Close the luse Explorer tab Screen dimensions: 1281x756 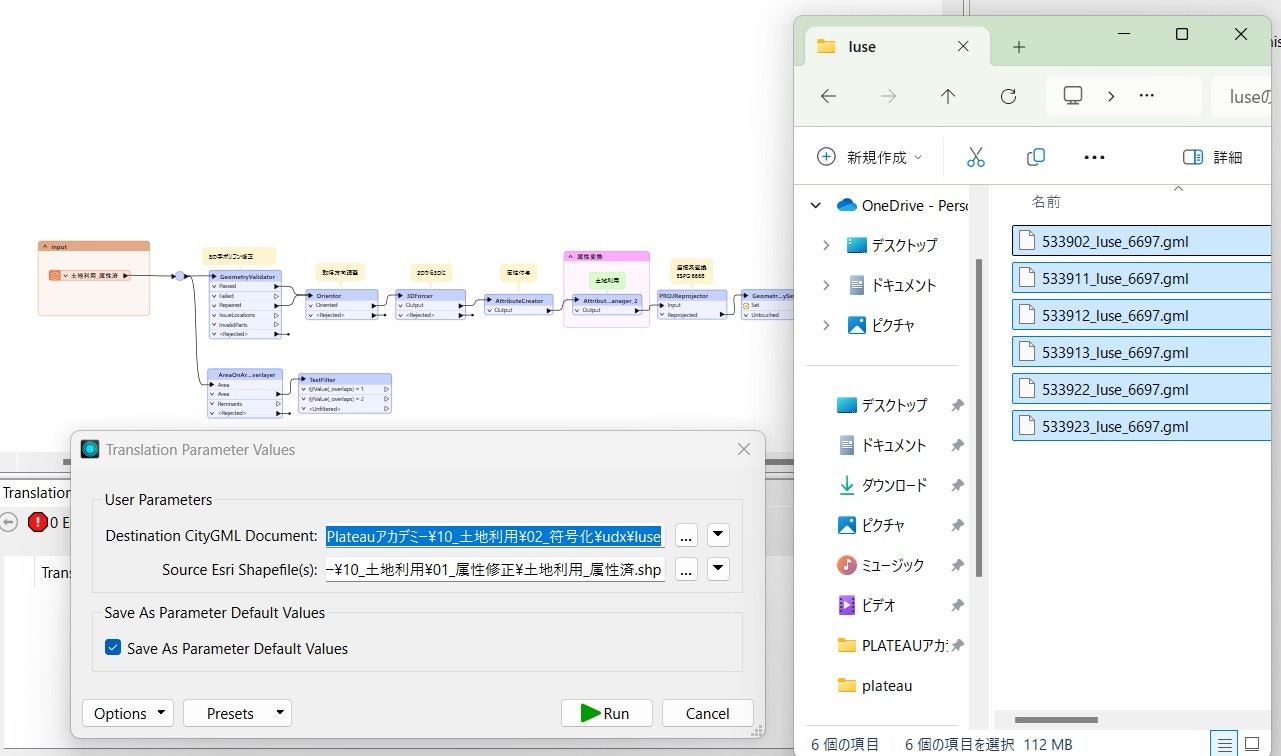tap(963, 46)
